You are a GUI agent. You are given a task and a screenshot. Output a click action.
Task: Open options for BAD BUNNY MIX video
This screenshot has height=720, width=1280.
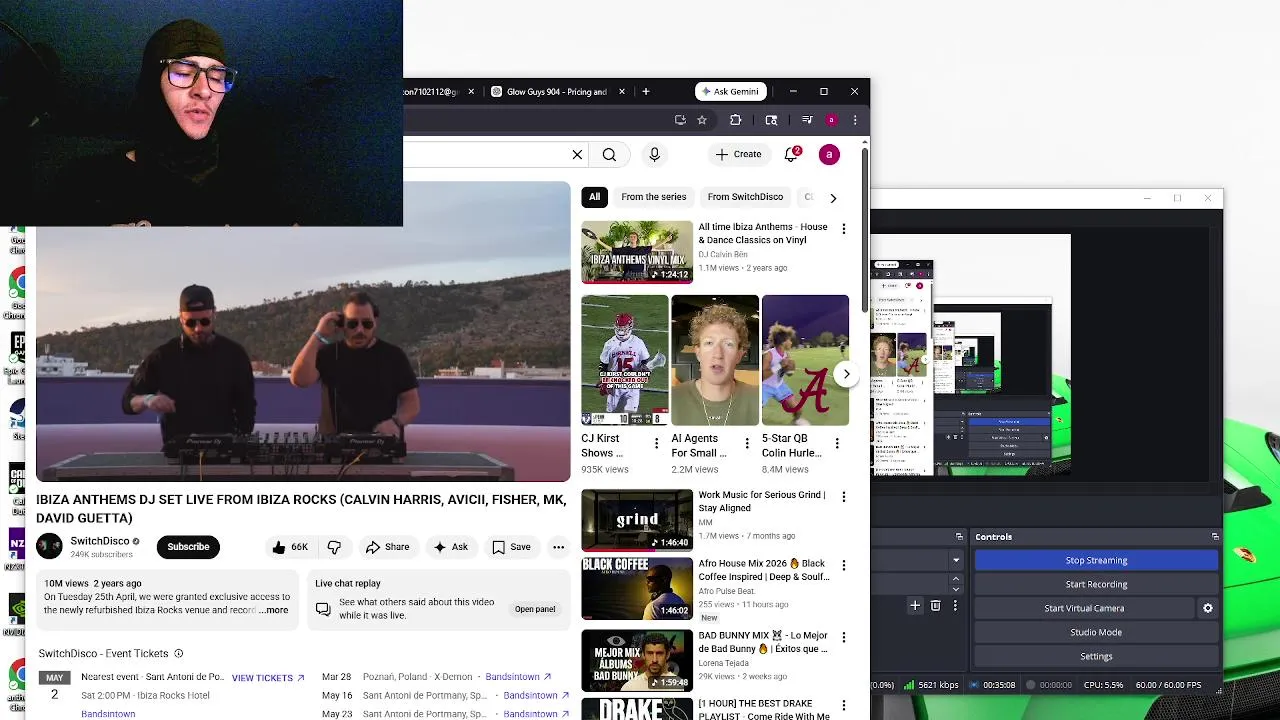[843, 637]
